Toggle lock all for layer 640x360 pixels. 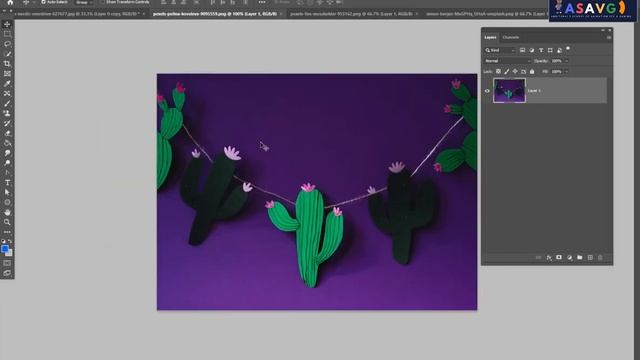532,71
